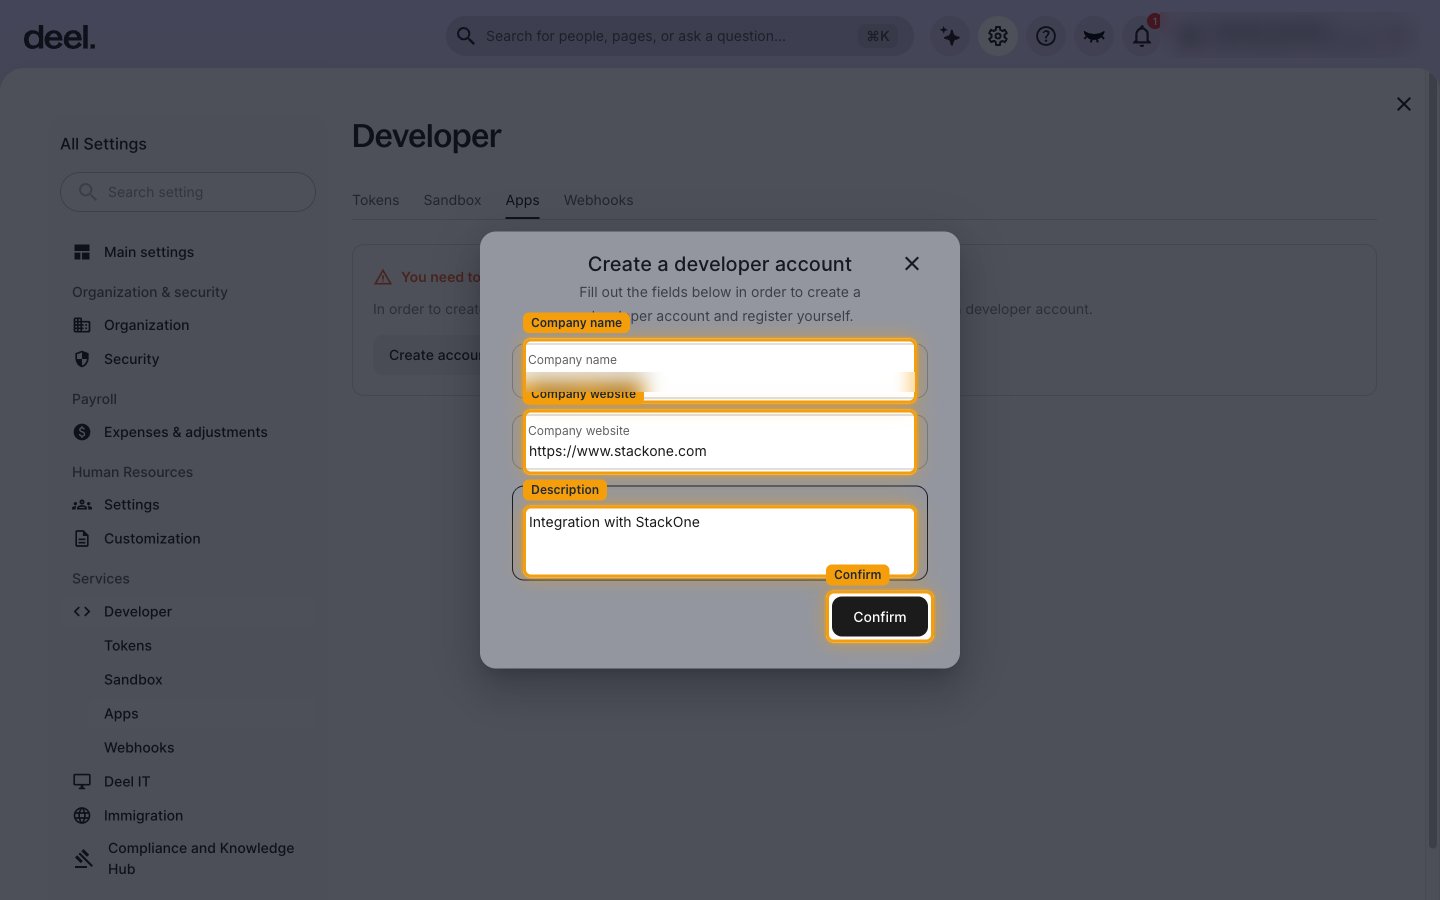The width and height of the screenshot is (1440, 900).
Task: Click the Main settings icon
Action: click(82, 252)
